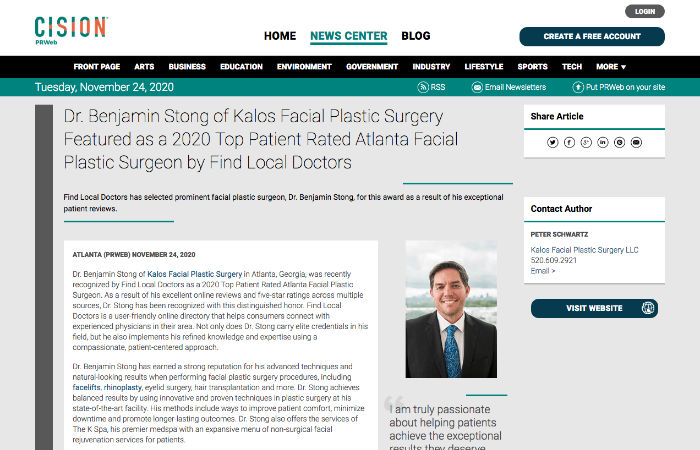Open the NEWS CENTER tab

pyautogui.click(x=349, y=36)
